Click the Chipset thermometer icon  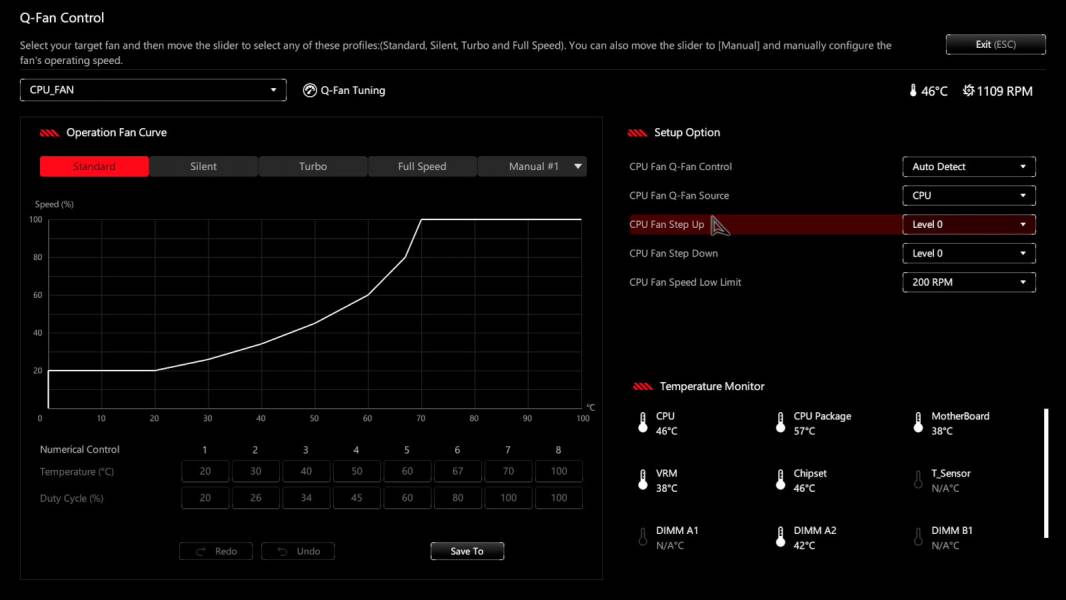(x=780, y=480)
